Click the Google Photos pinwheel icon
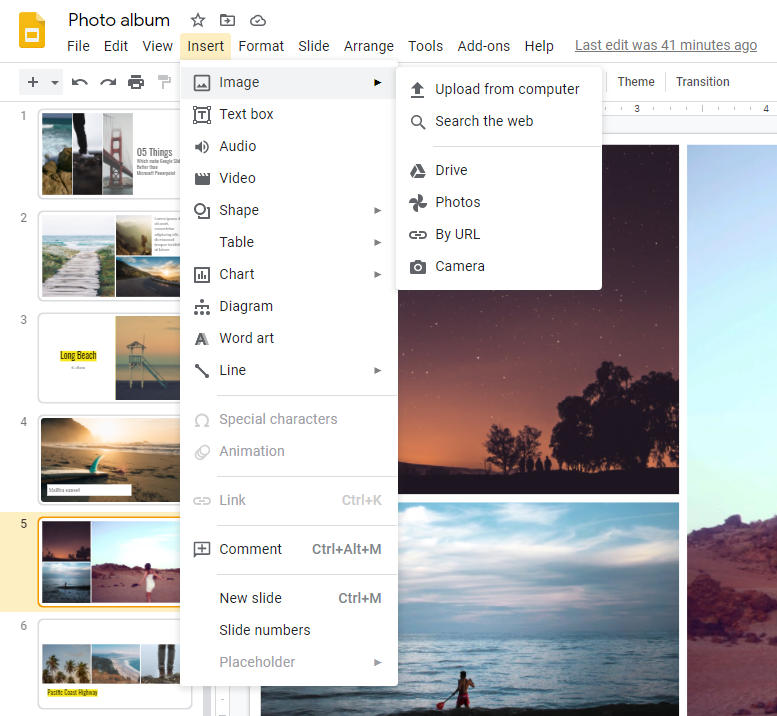The height and width of the screenshot is (716, 777). 418,203
